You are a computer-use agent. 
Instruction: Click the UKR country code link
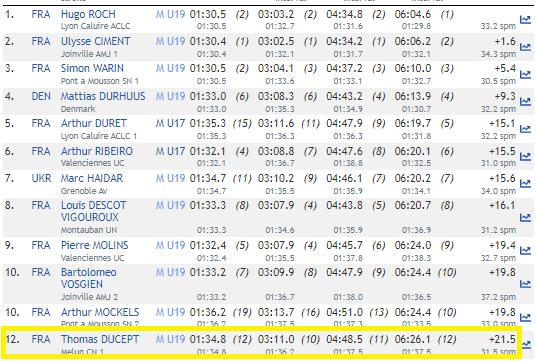pyautogui.click(x=41, y=178)
